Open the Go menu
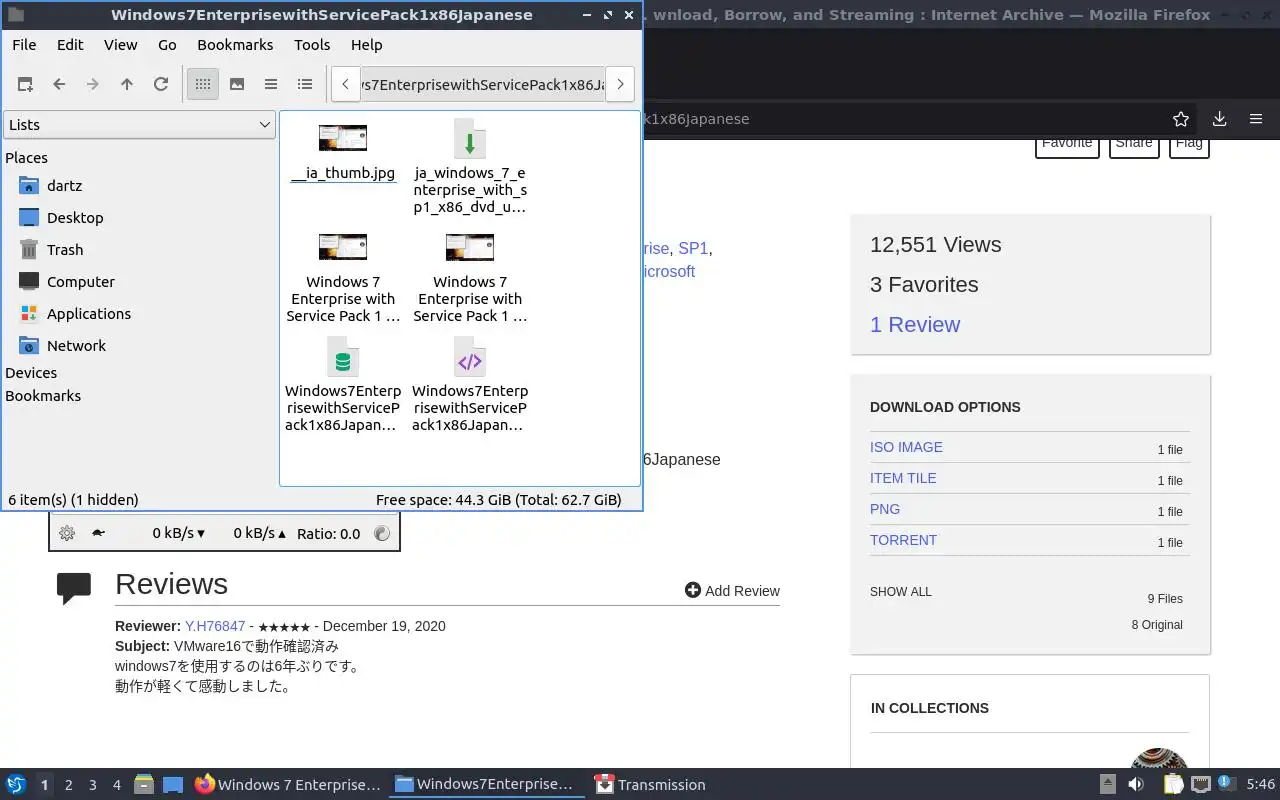Viewport: 1280px width, 800px height. coord(167,45)
